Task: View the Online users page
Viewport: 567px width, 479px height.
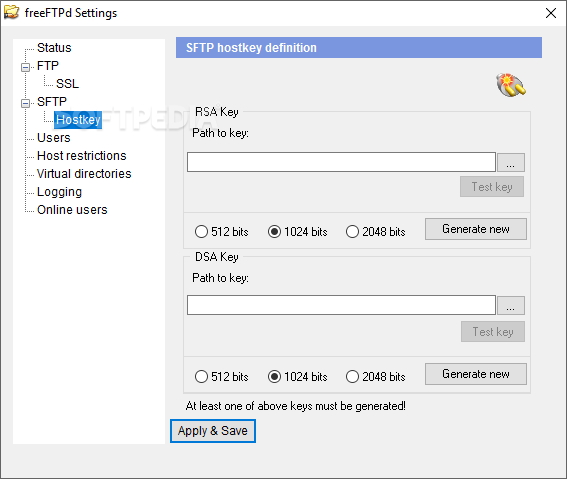Action: [72, 210]
